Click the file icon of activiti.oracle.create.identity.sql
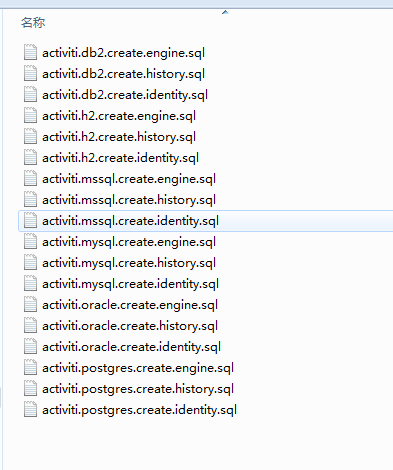The image size is (393, 470). click(x=30, y=347)
